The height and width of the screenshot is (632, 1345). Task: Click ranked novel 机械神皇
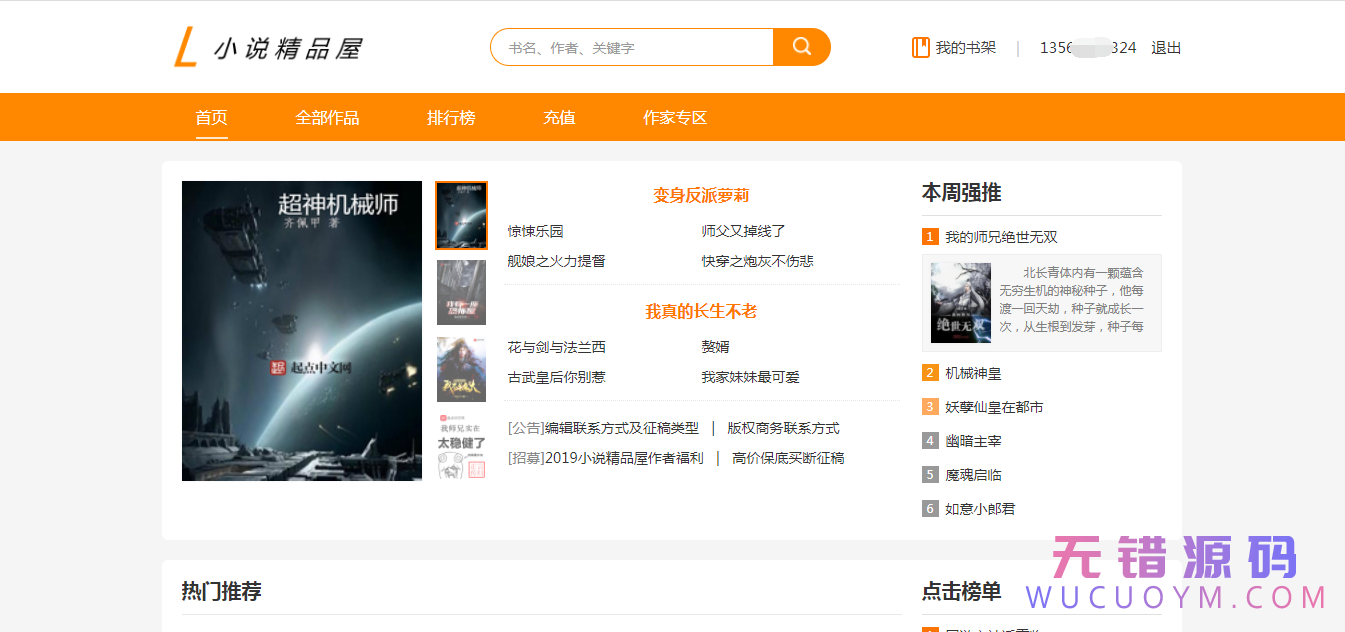coord(976,372)
